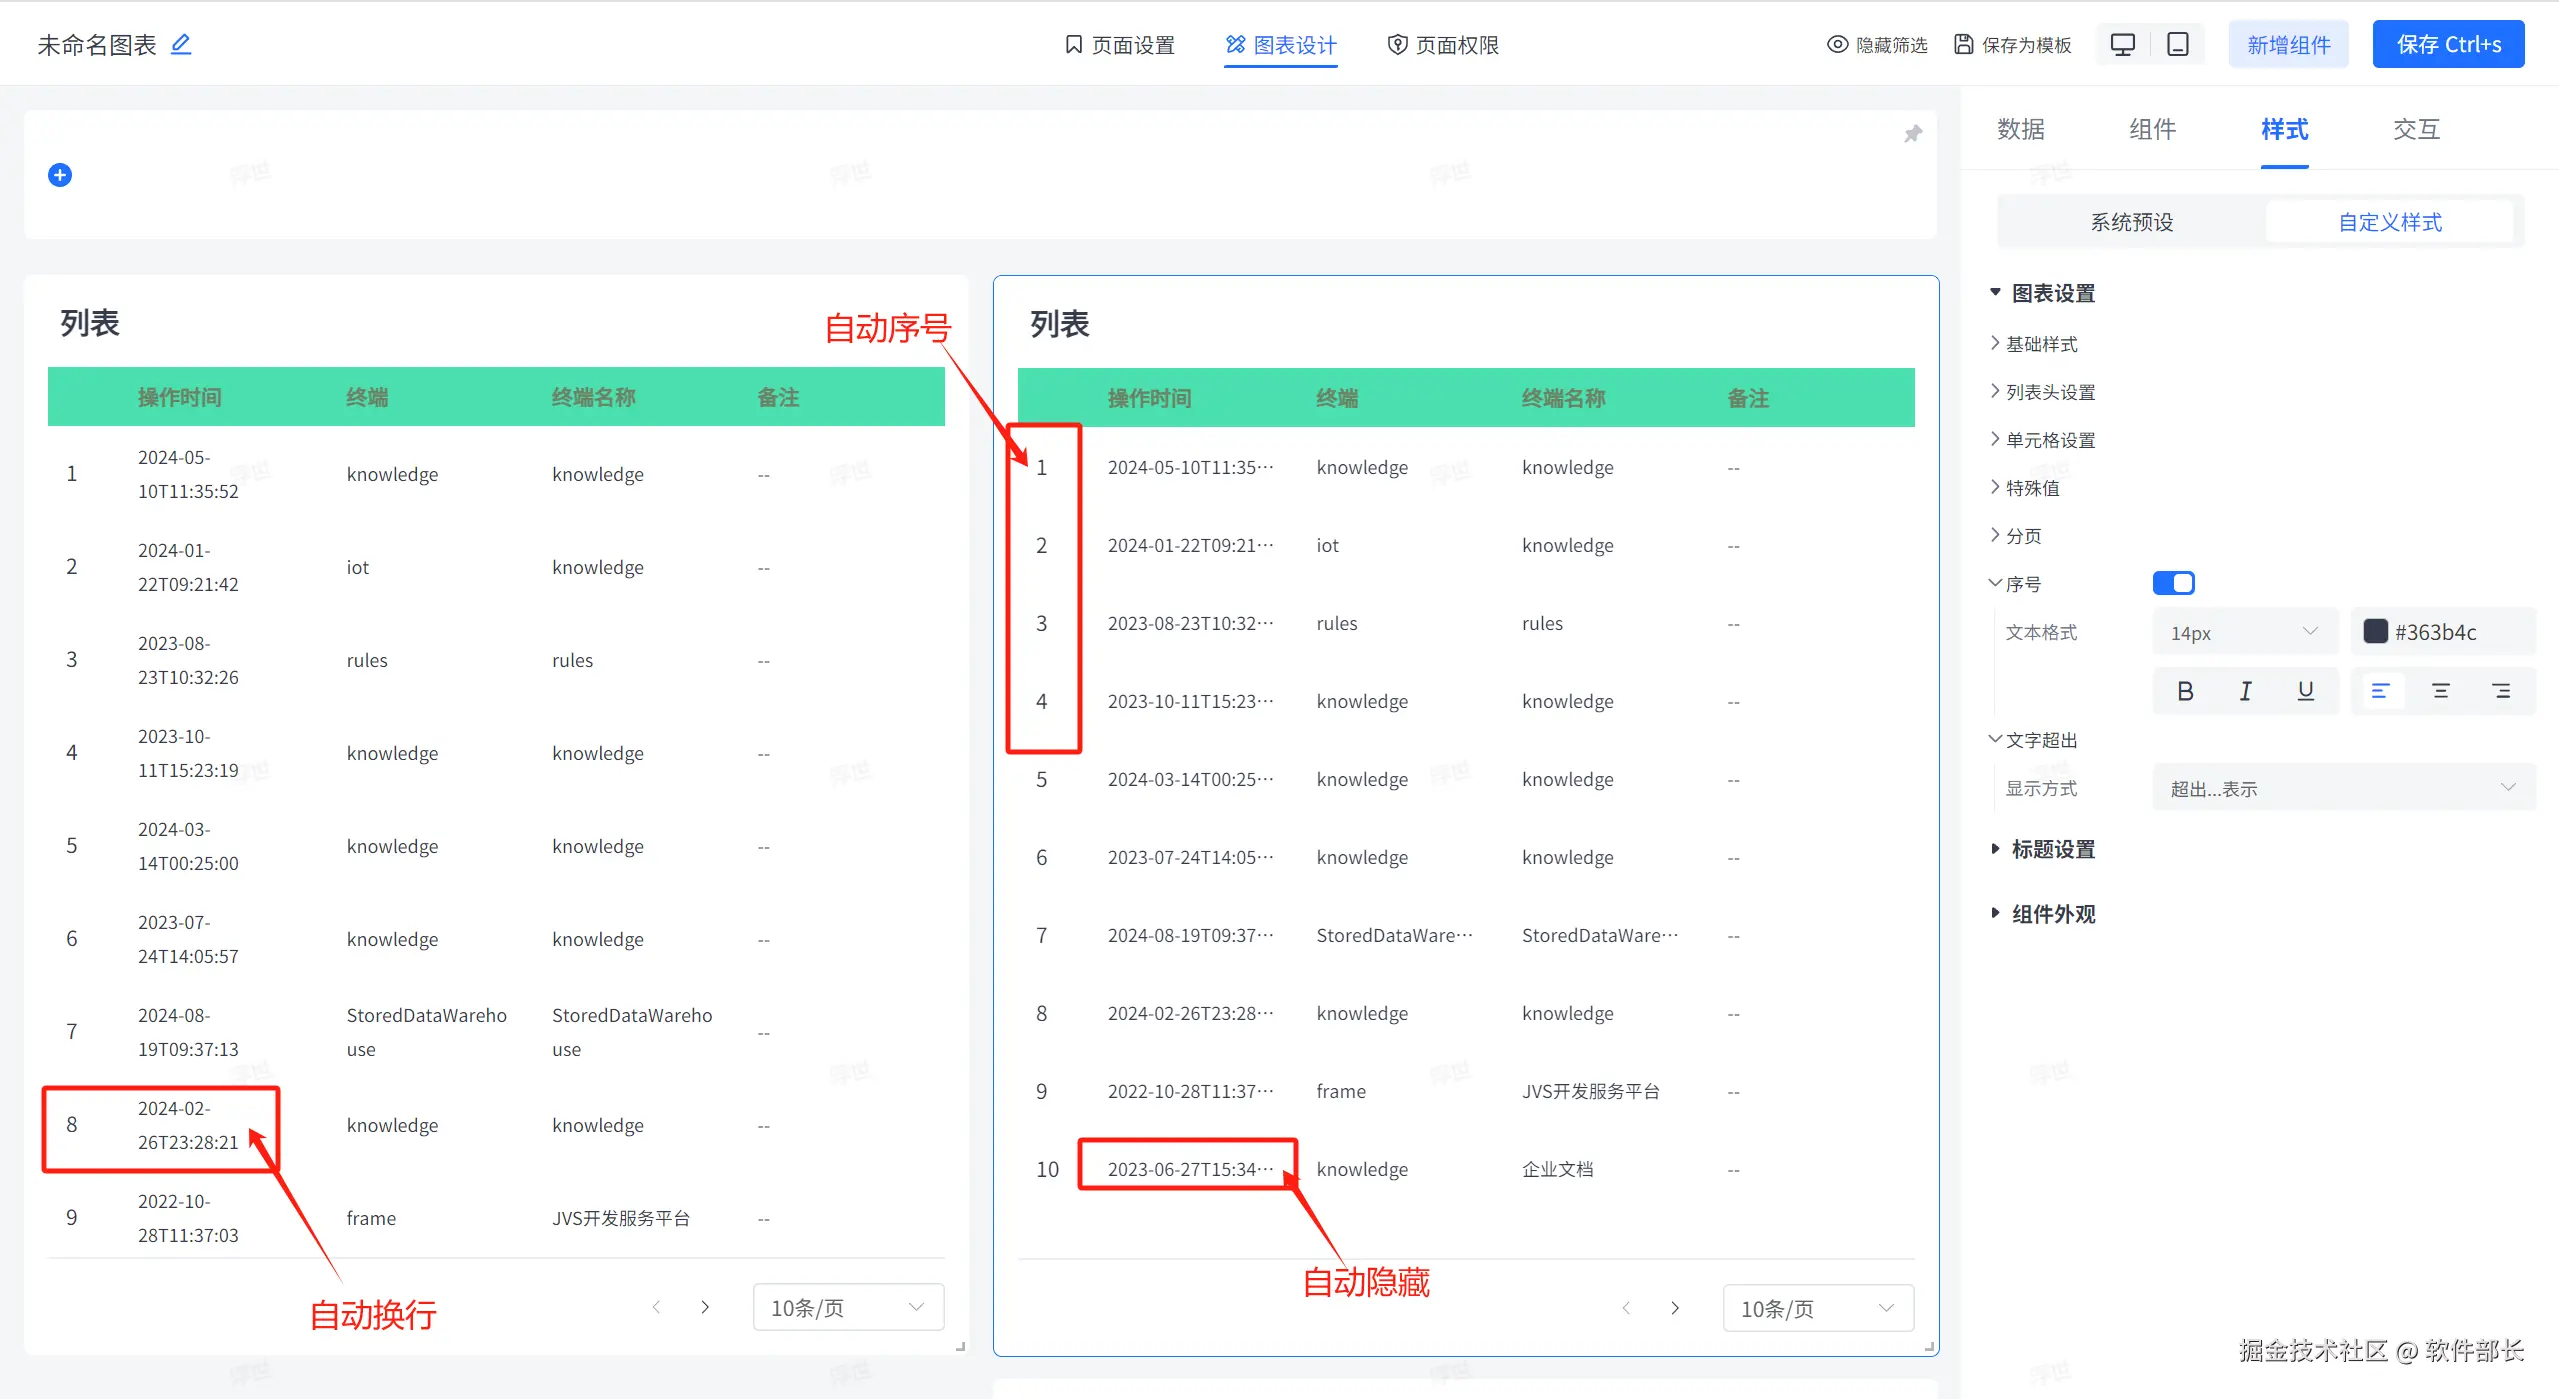The height and width of the screenshot is (1399, 2559).
Task: Click 隐藏筛选 eye toggle
Action: coord(1876,45)
